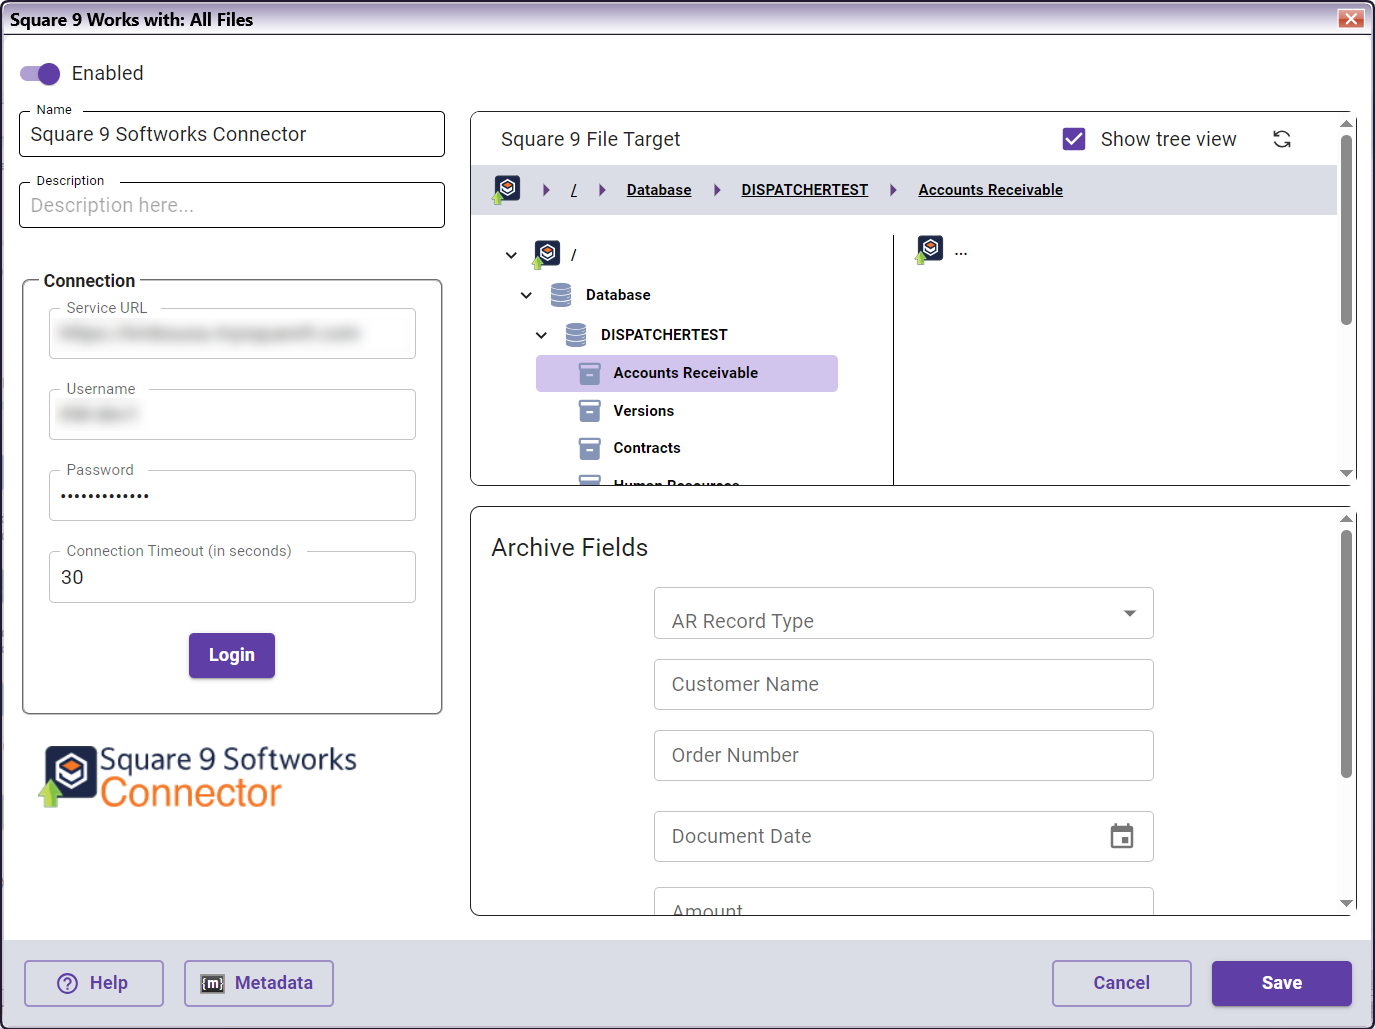Click the Amount field
This screenshot has width=1375, height=1029.
[904, 901]
